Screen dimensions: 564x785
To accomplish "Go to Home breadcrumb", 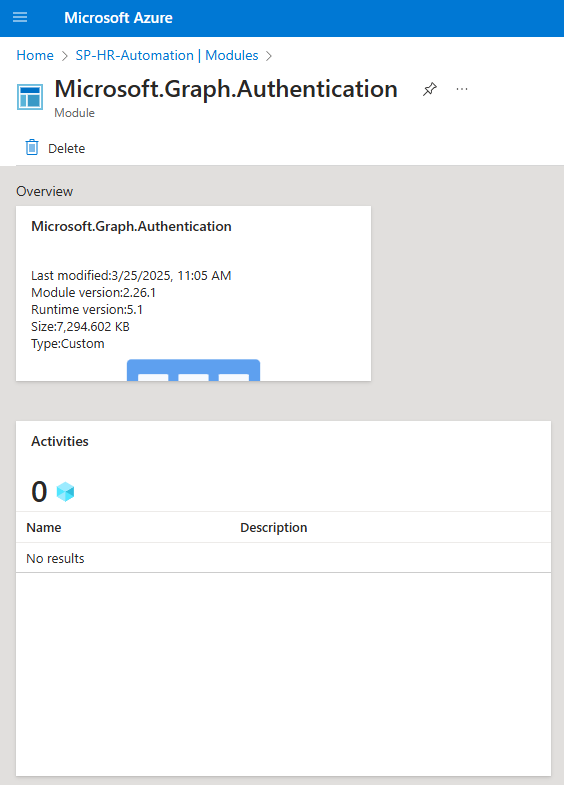I will pos(35,55).
